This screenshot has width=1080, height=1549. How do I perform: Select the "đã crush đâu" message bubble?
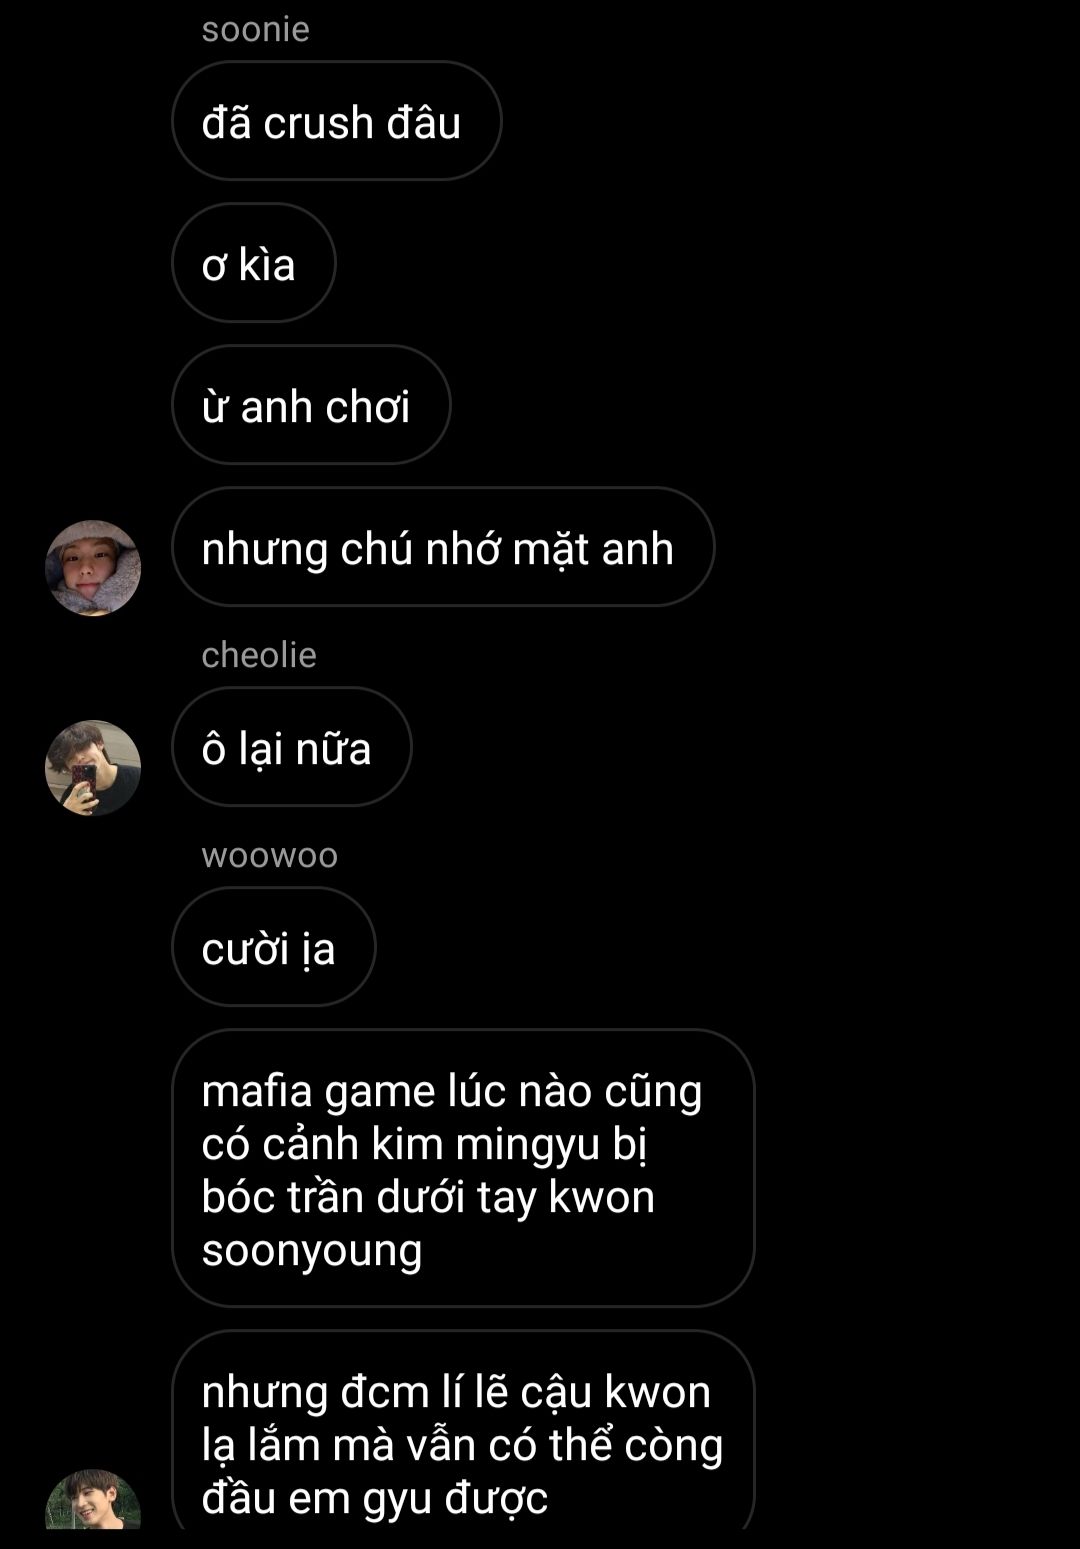point(337,121)
